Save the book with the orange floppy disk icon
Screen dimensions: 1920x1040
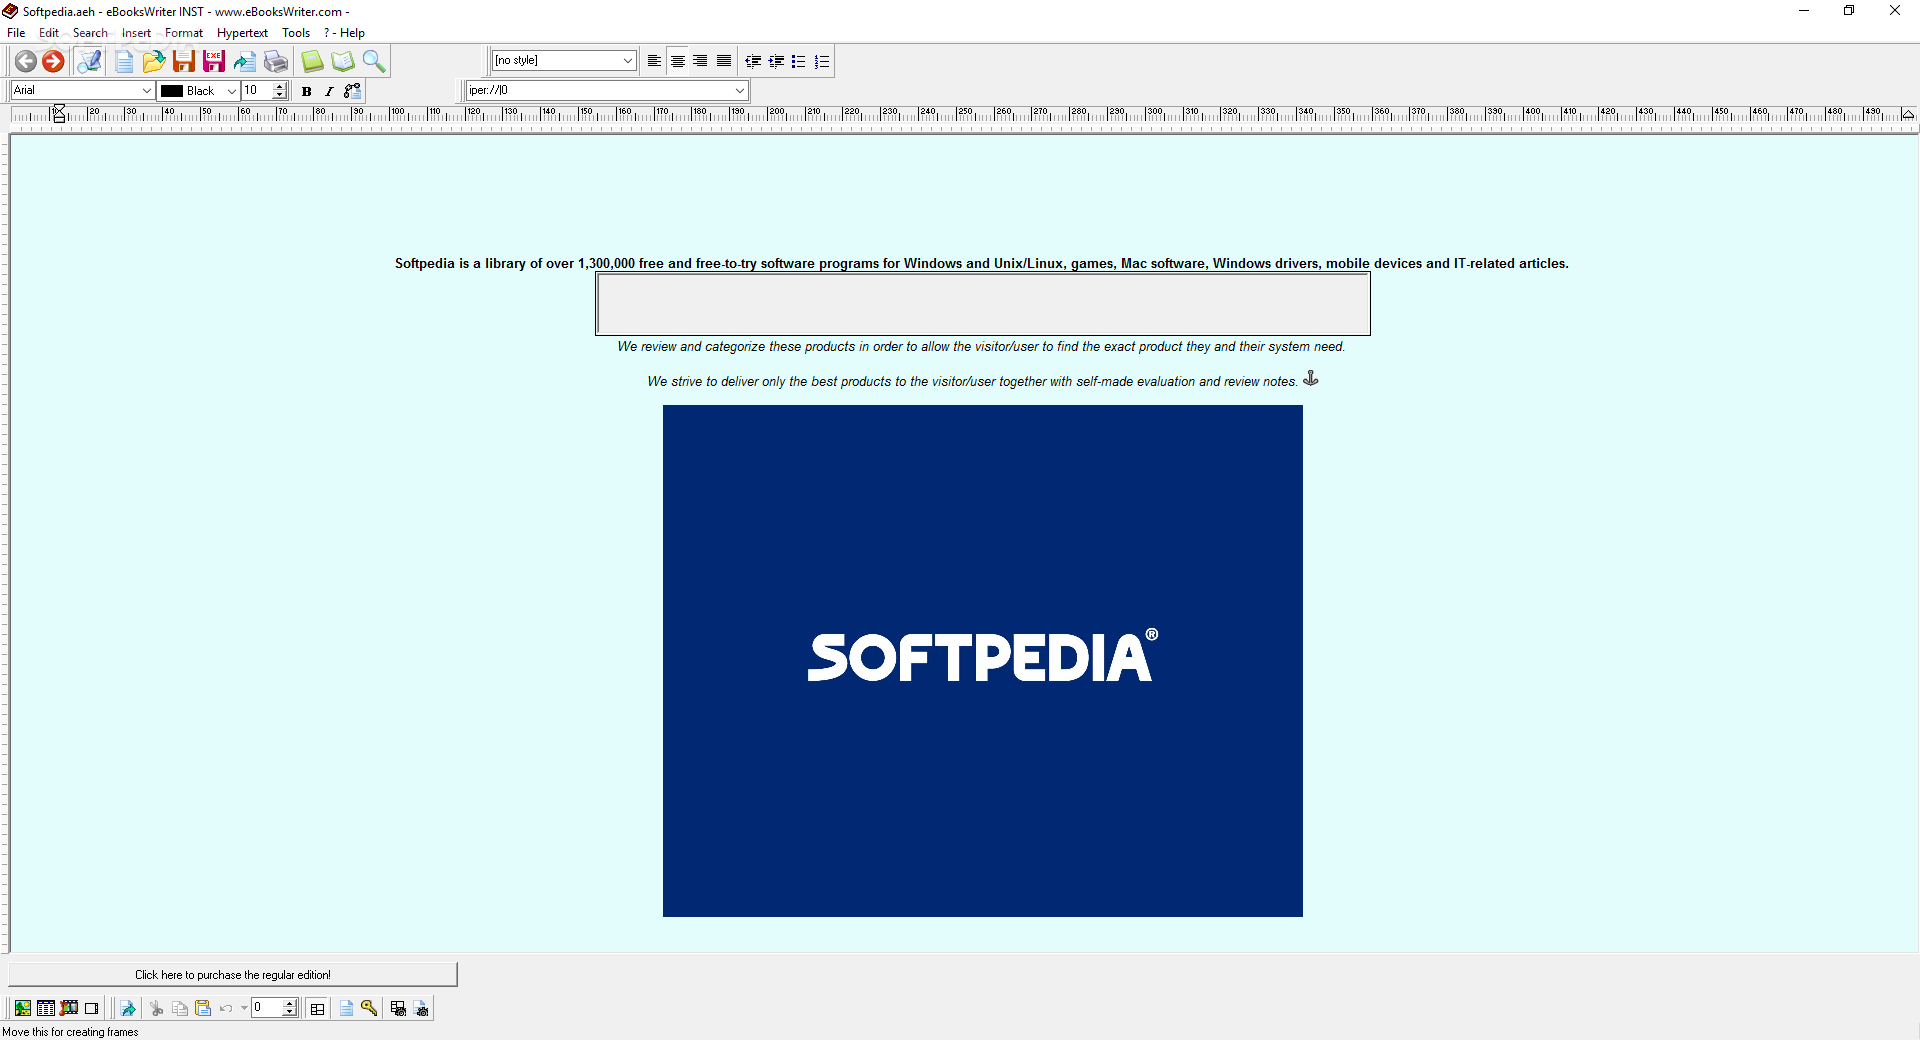[183, 61]
